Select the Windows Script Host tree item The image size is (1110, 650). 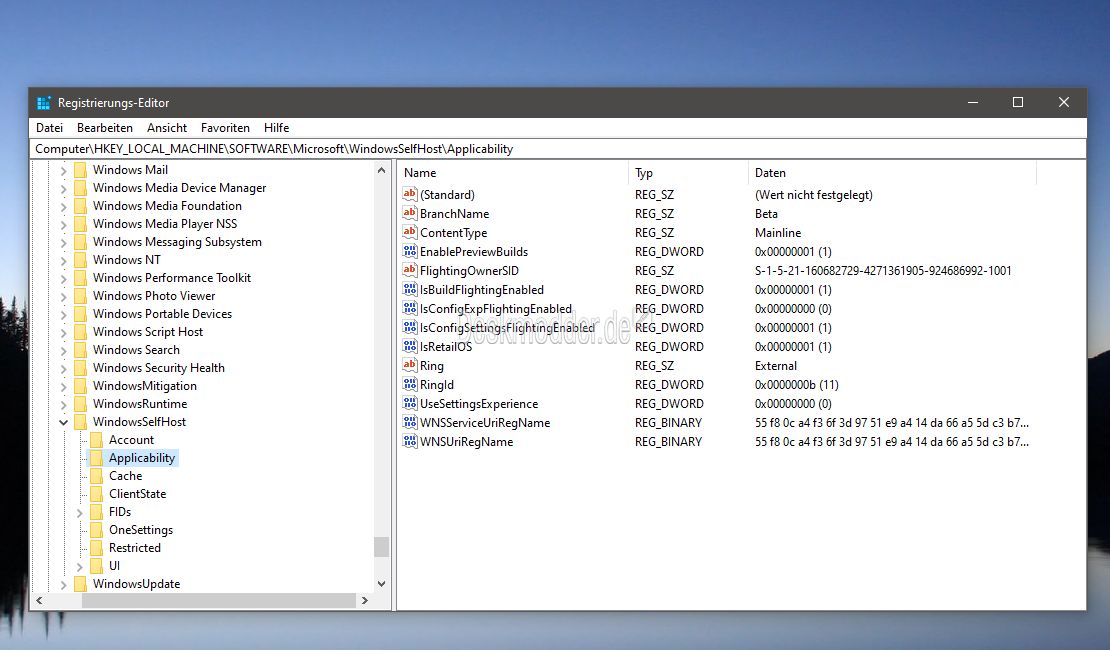click(148, 332)
